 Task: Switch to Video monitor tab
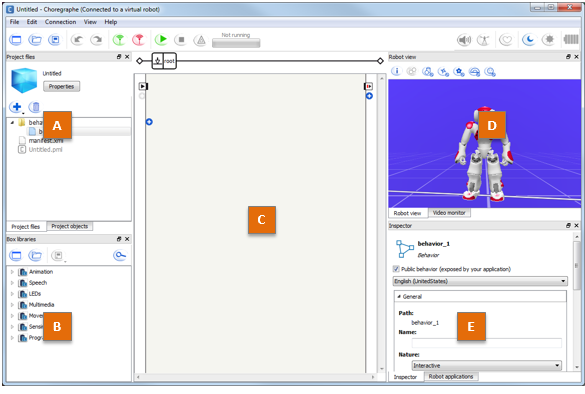point(449,213)
